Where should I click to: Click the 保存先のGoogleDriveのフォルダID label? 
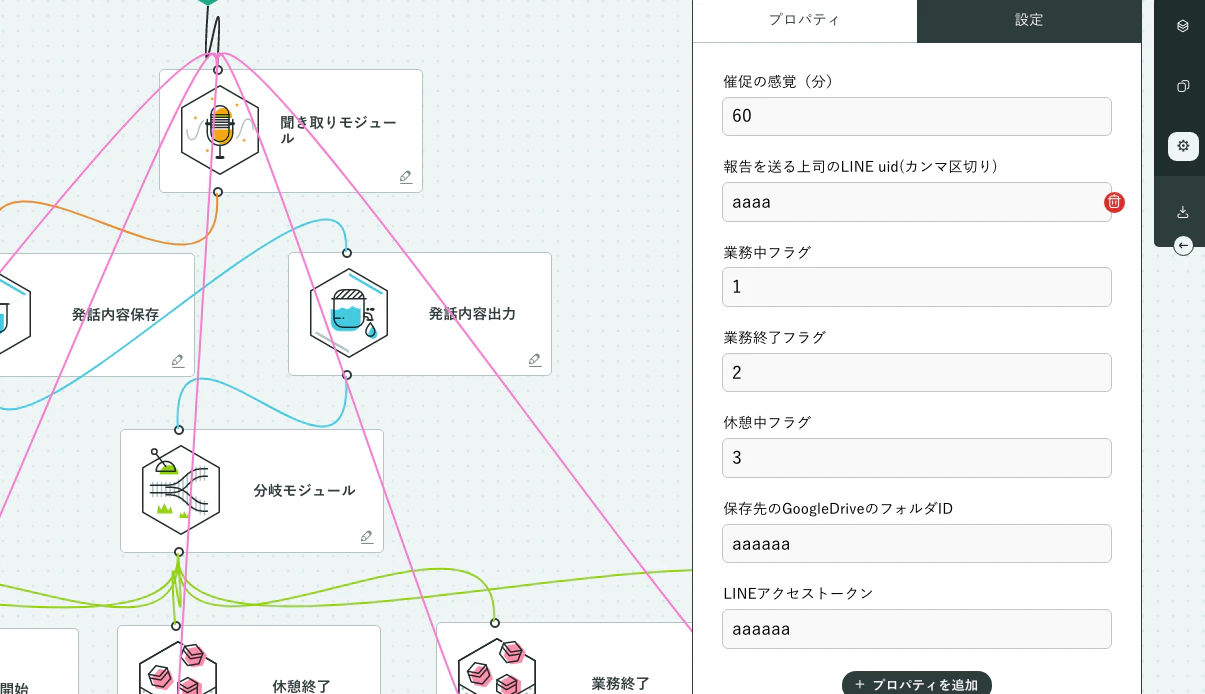[838, 509]
